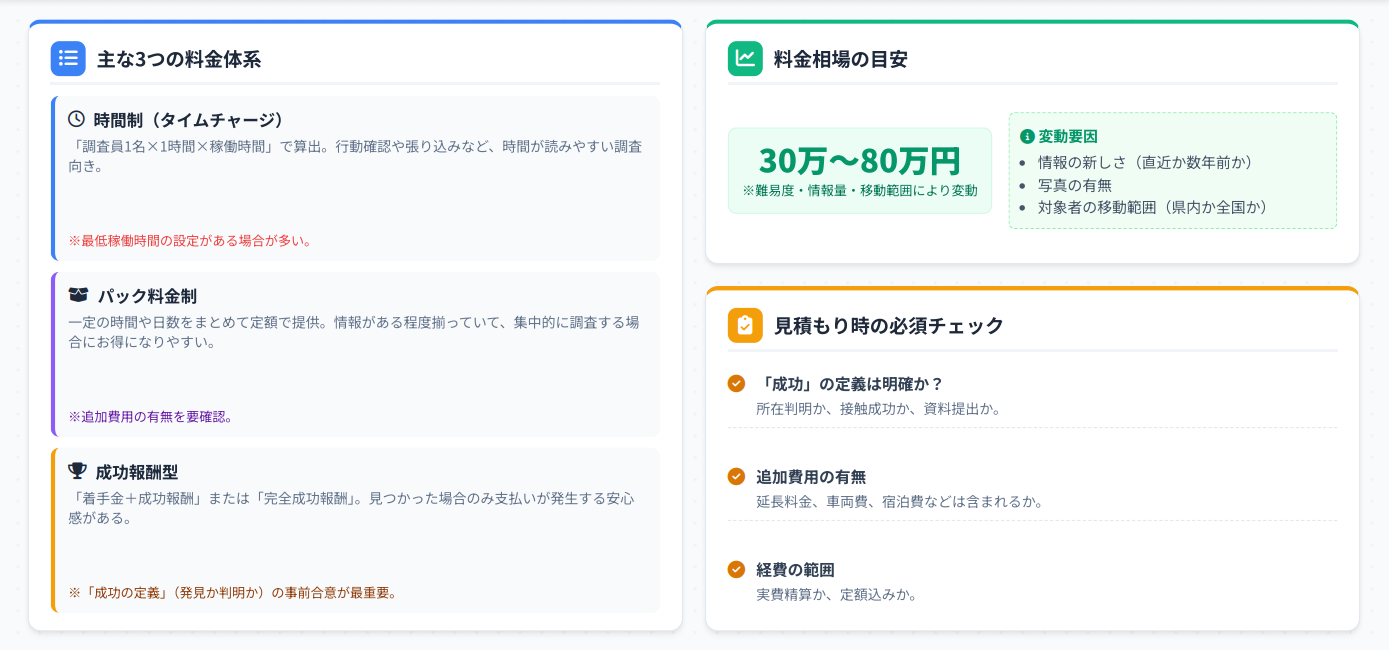Click the info icon beside 変動要因
The image size is (1389, 650).
pyautogui.click(x=1026, y=136)
